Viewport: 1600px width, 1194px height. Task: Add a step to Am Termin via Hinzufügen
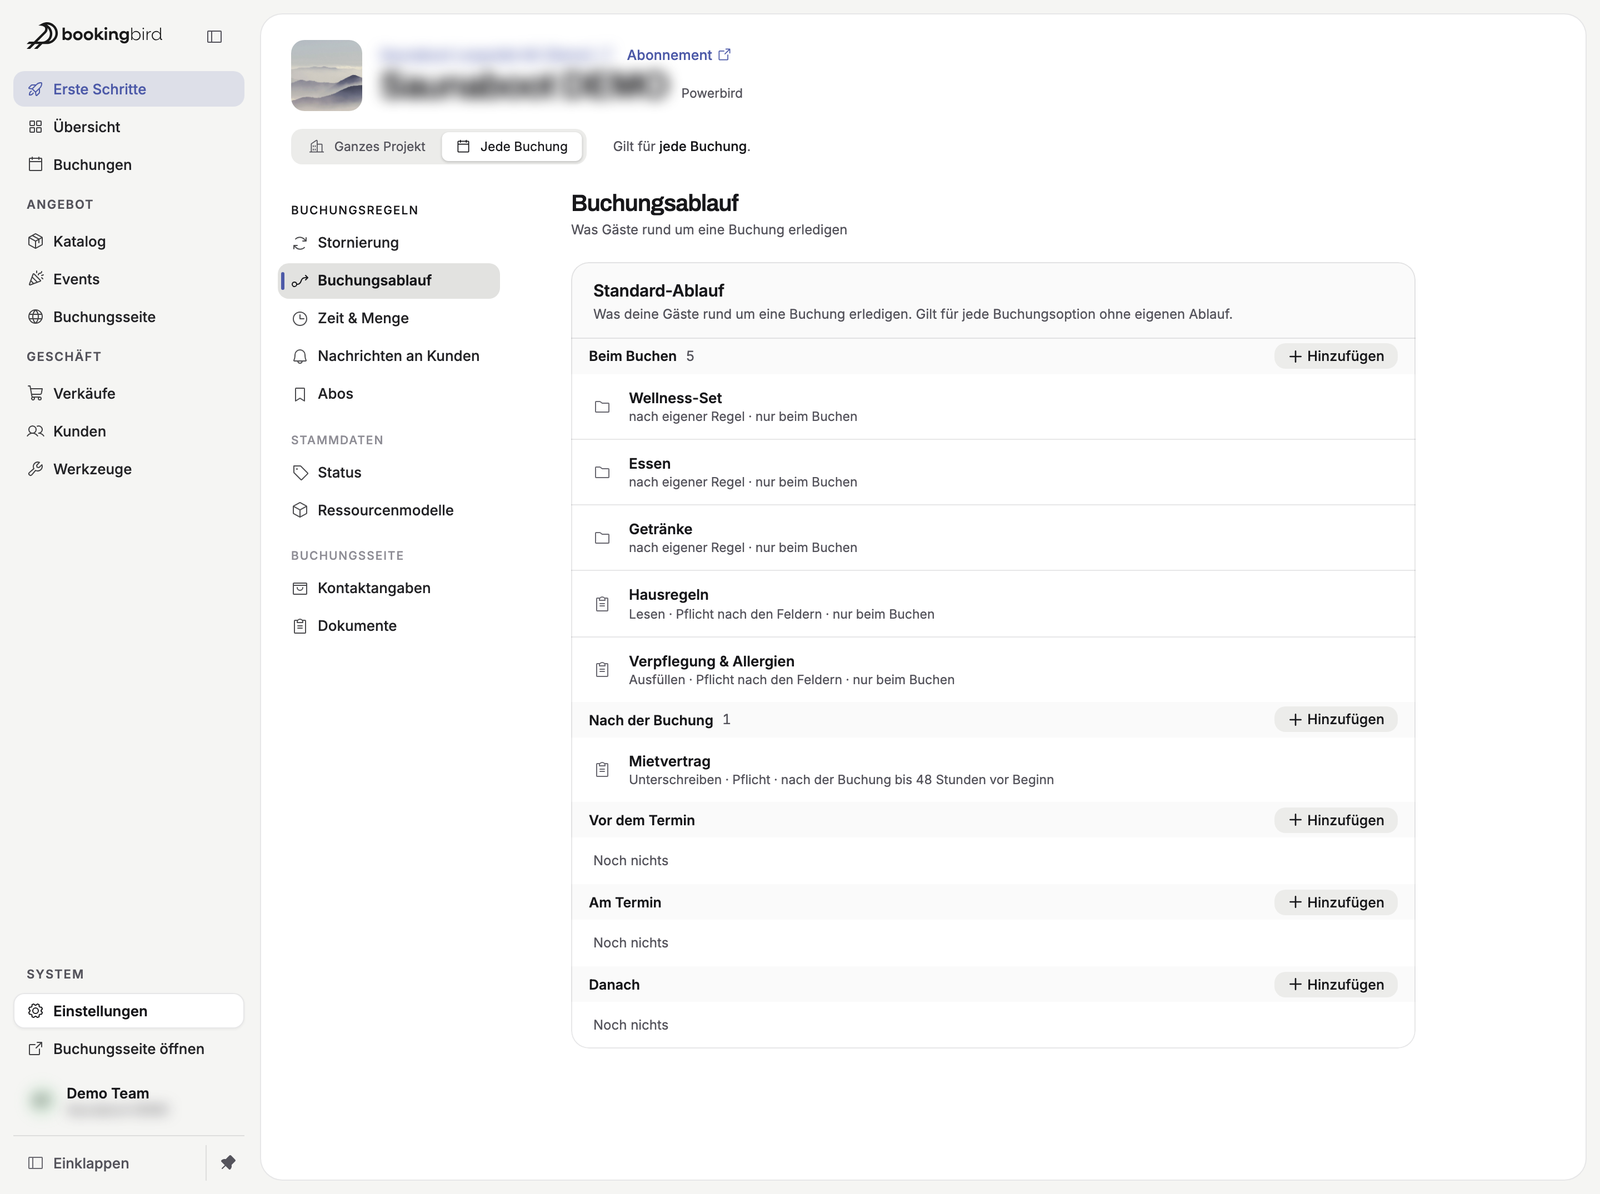click(x=1336, y=902)
